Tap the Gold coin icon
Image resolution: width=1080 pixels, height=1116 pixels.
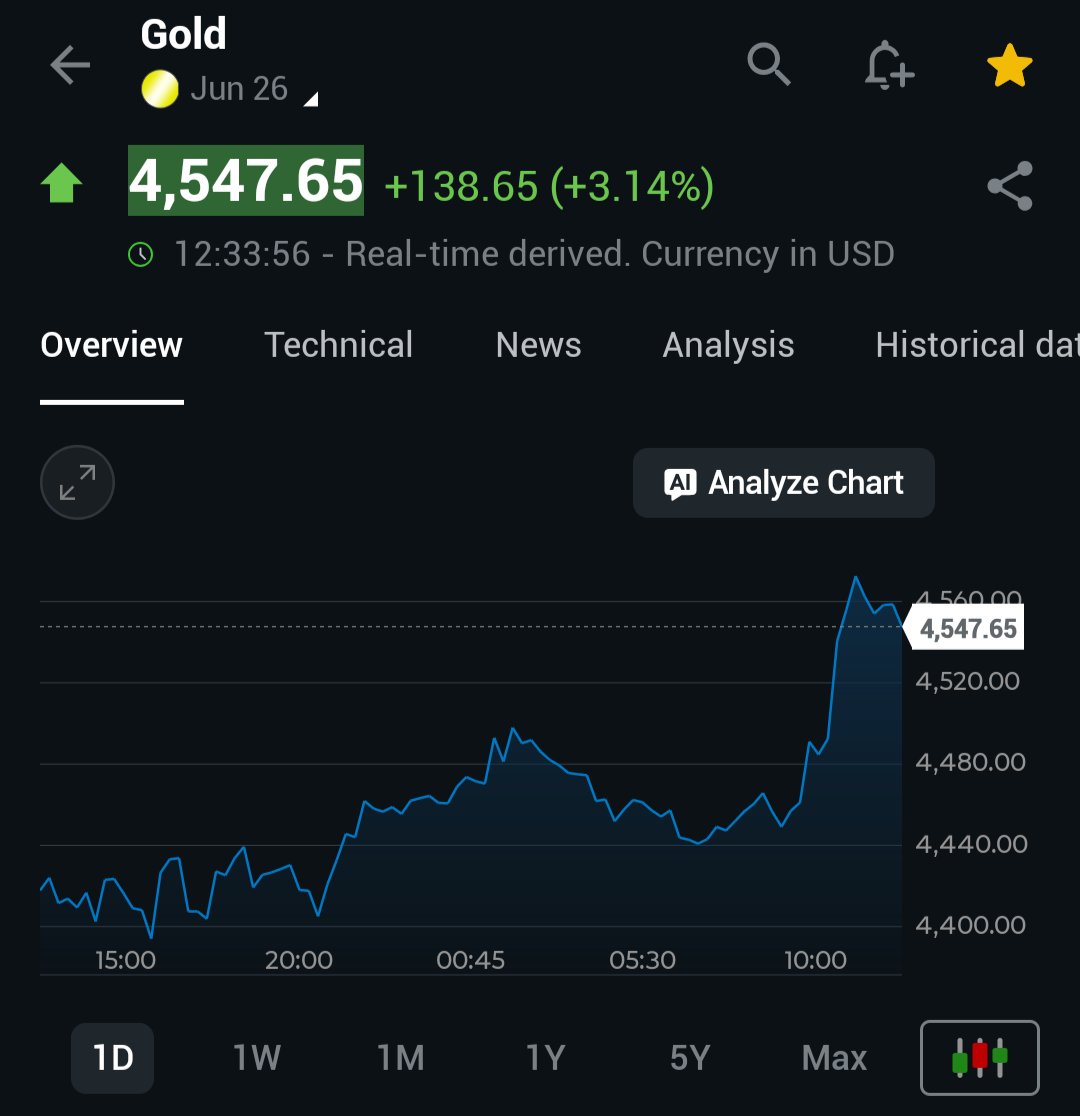[x=159, y=89]
